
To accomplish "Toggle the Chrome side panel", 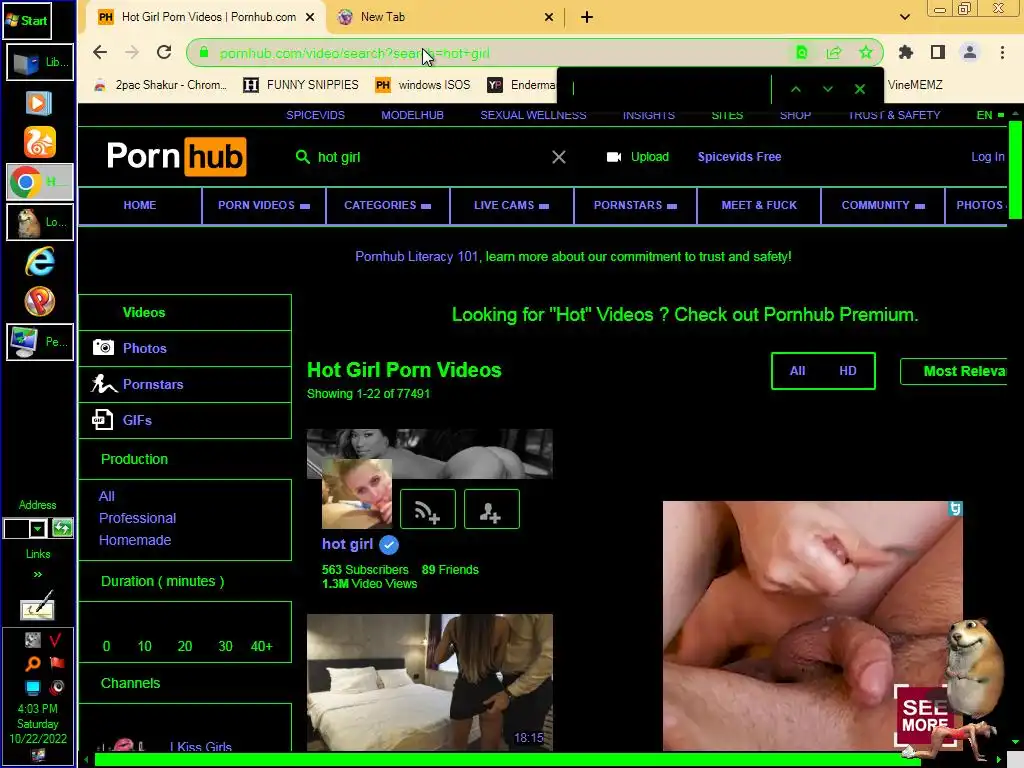I will [x=938, y=52].
